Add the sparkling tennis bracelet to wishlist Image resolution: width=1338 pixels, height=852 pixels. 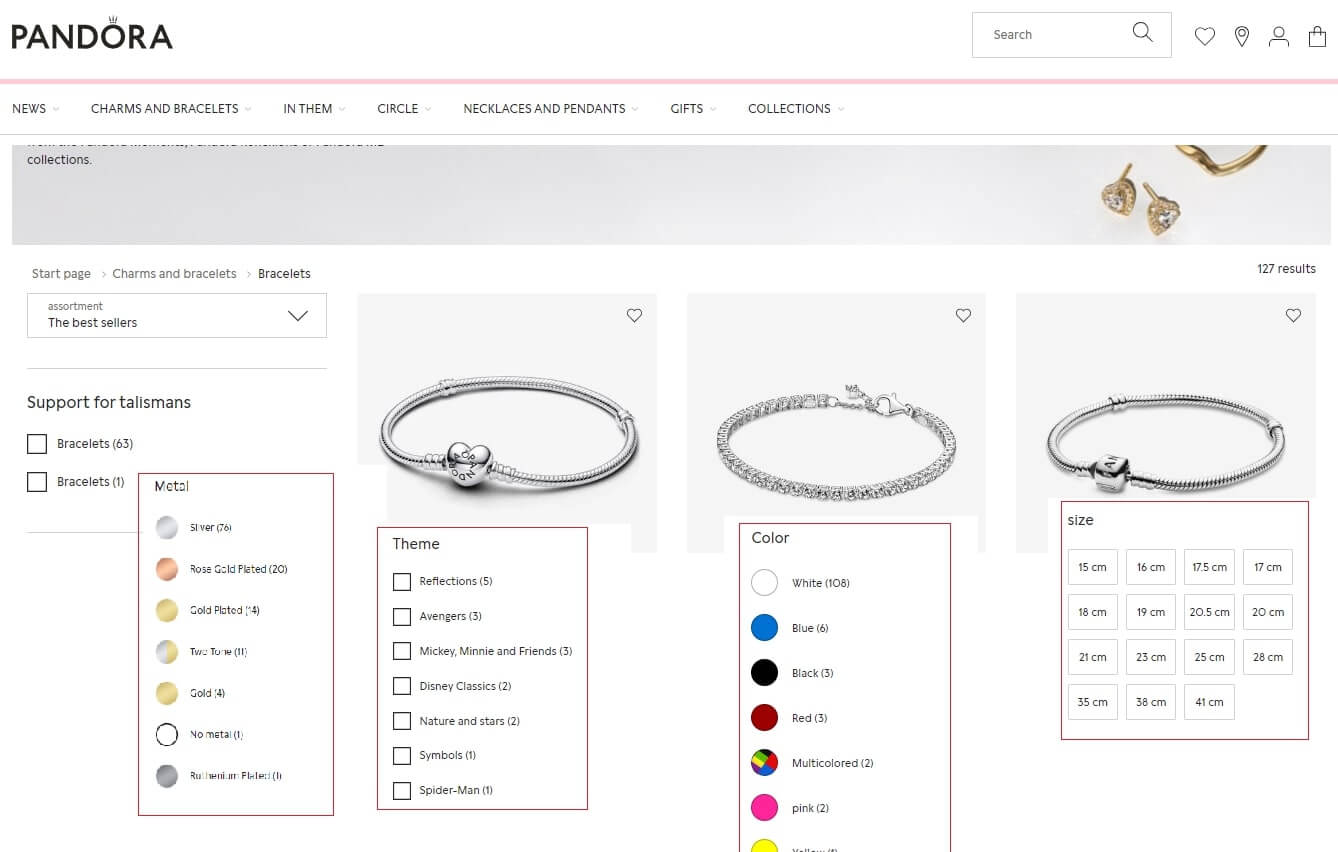pyautogui.click(x=963, y=315)
